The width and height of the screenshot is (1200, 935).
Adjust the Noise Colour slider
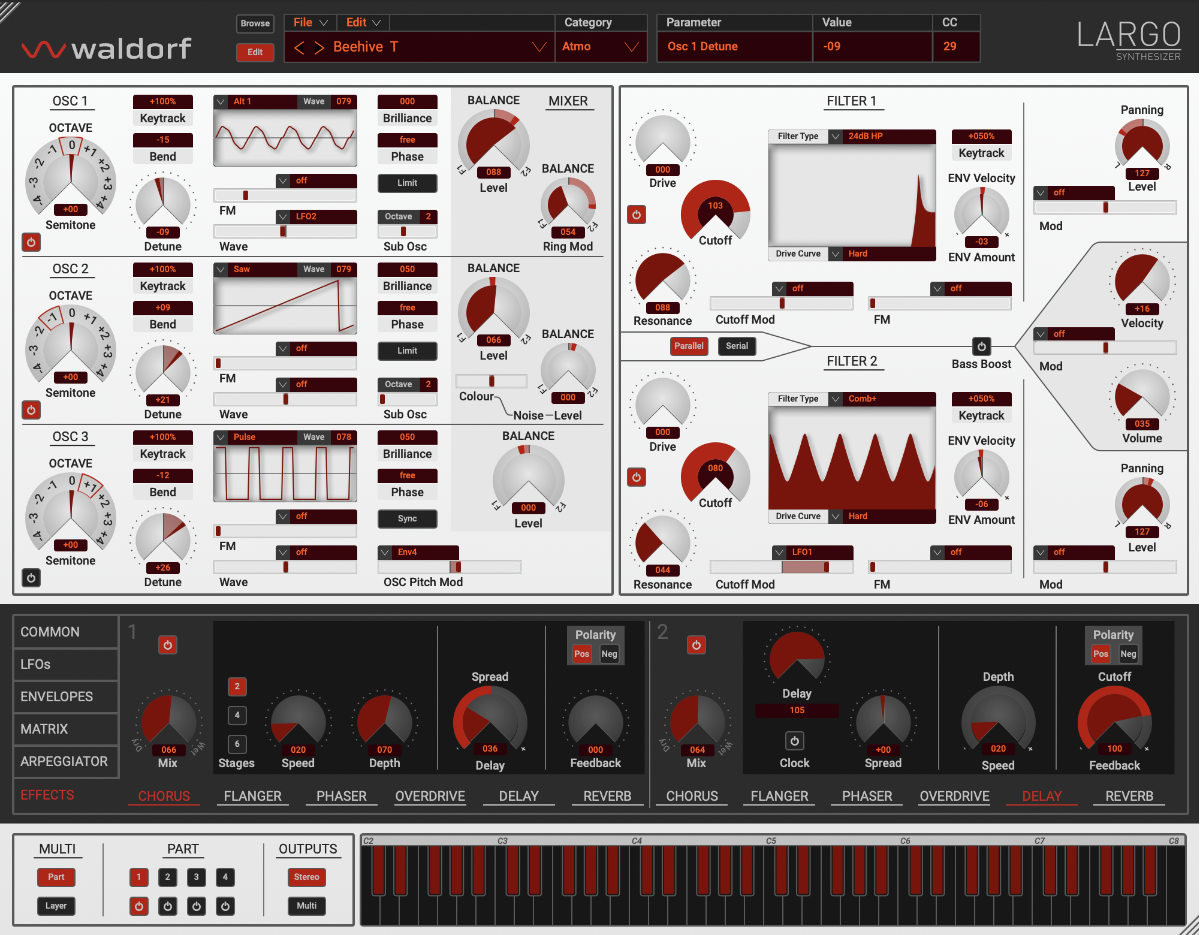tap(491, 381)
